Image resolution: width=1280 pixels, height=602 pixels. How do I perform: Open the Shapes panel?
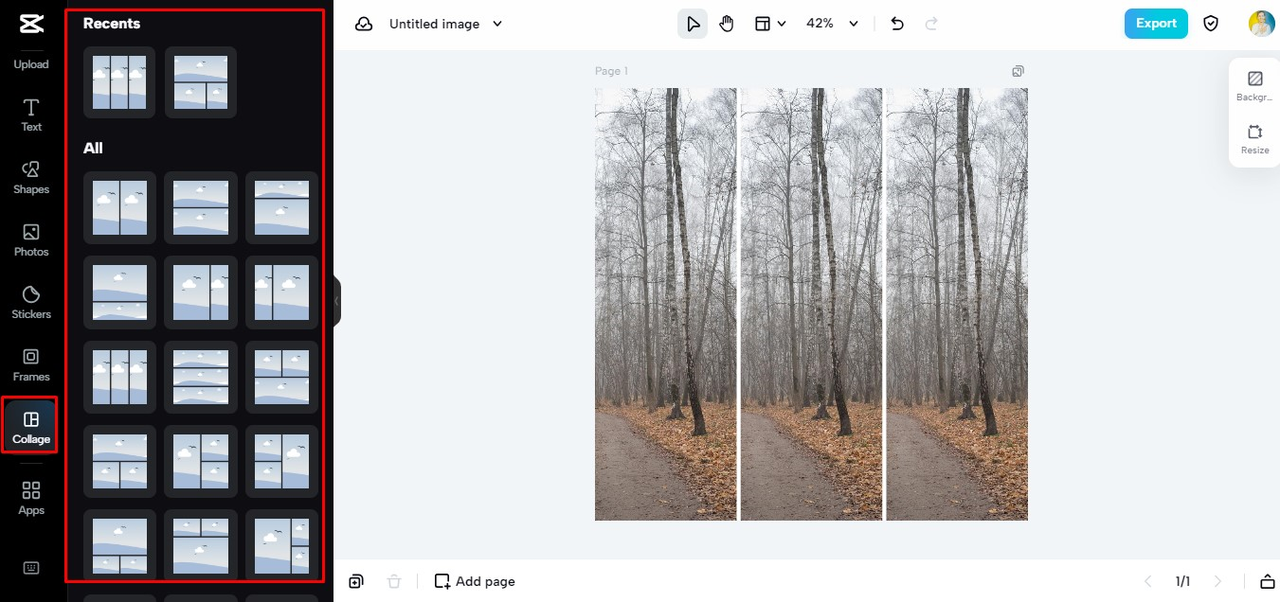point(31,177)
